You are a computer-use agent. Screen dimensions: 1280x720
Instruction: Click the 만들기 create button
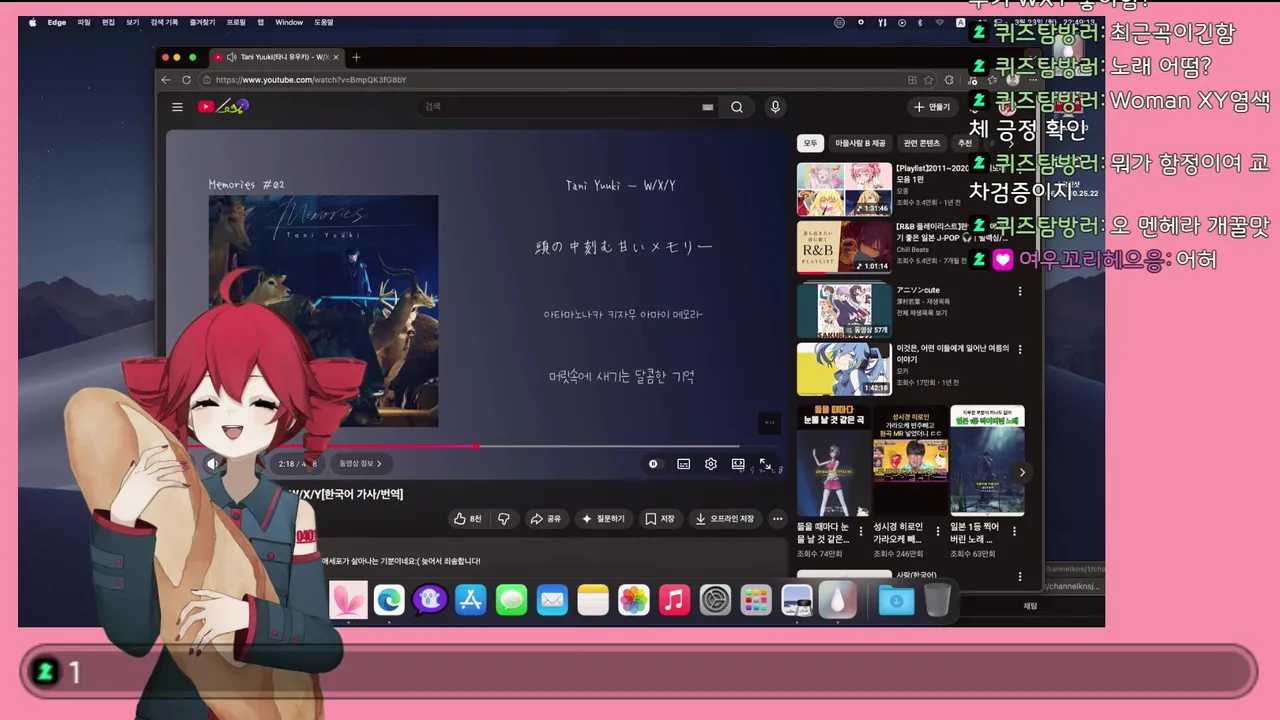(x=932, y=107)
